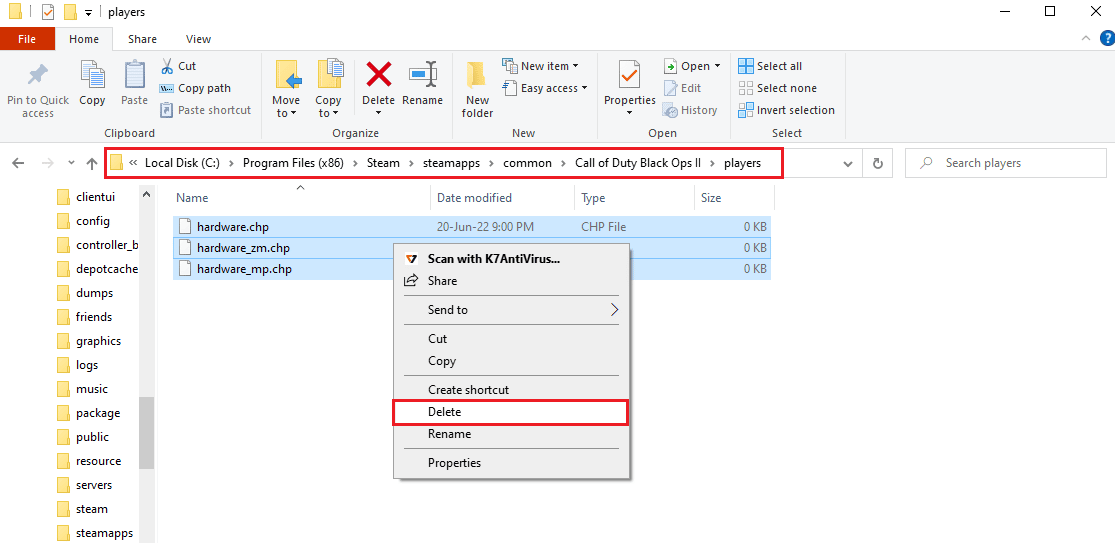Click Select all
Screen dimensions: 1115x543
[770, 66]
